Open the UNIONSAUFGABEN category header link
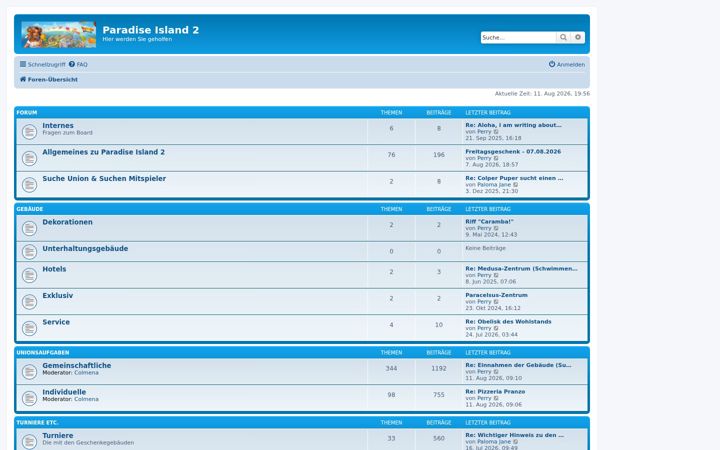This screenshot has height=450, width=720. tap(43, 353)
